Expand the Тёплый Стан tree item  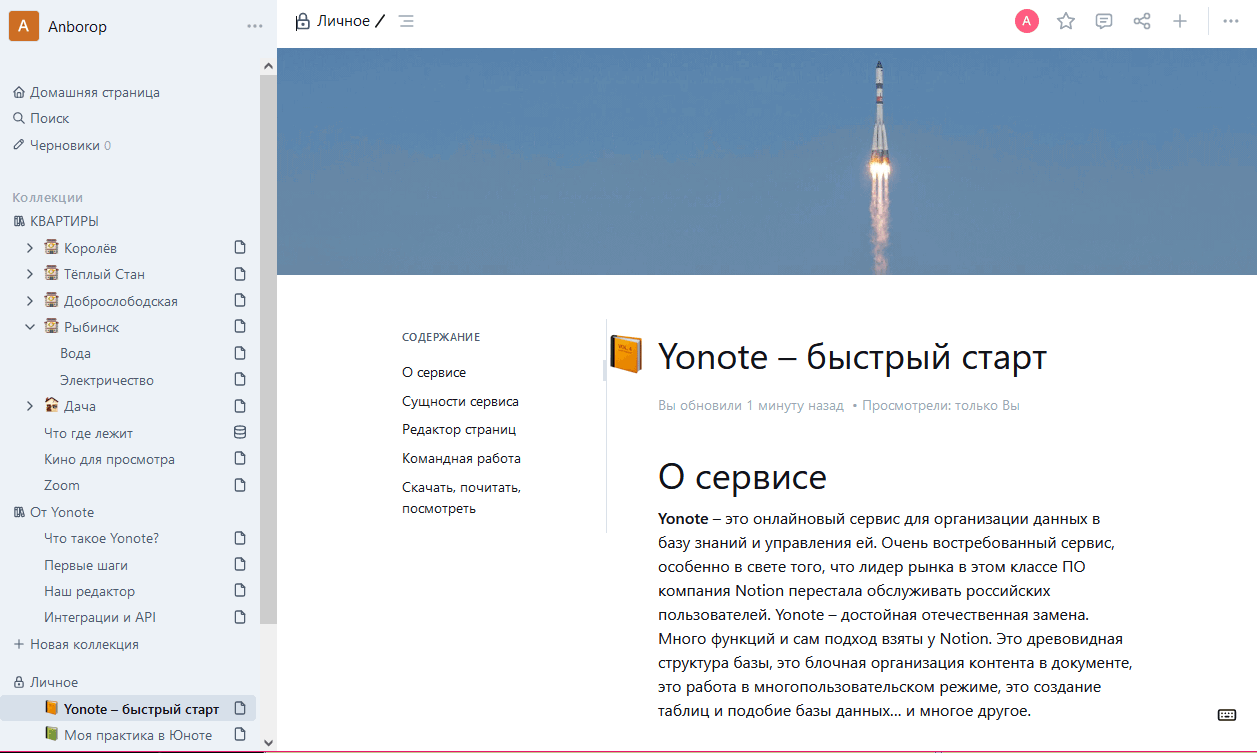point(29,274)
